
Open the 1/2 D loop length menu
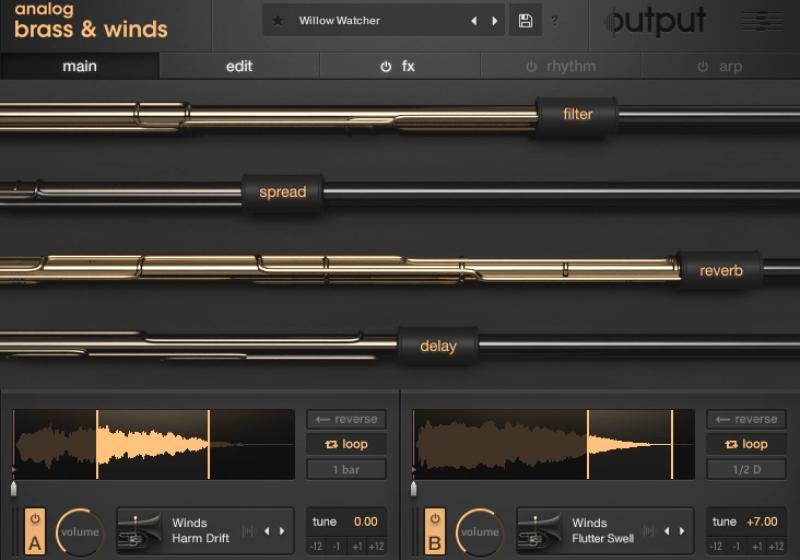click(x=746, y=469)
